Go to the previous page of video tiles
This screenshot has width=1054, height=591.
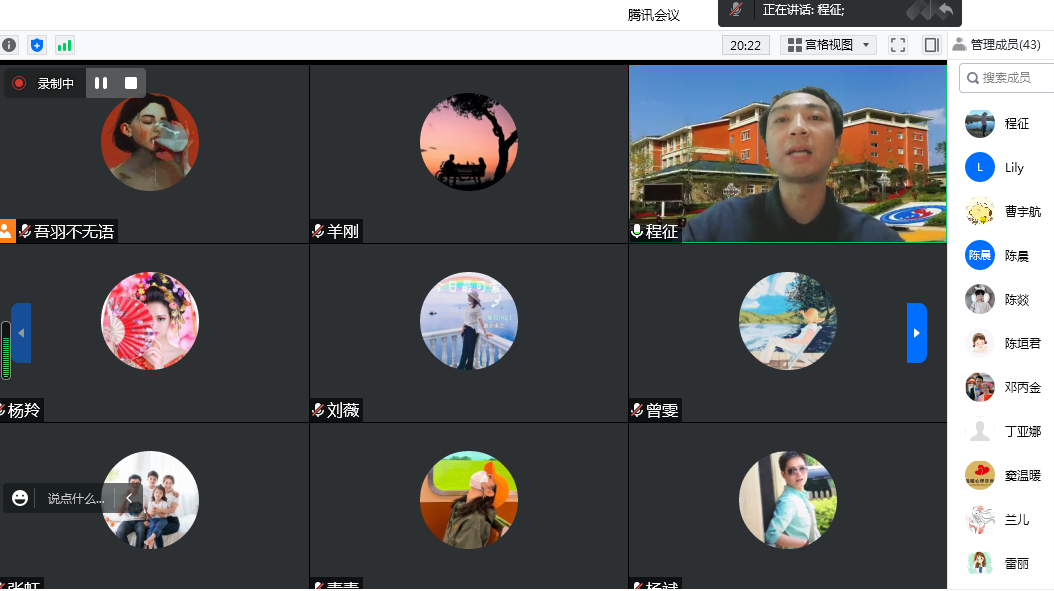(21, 333)
